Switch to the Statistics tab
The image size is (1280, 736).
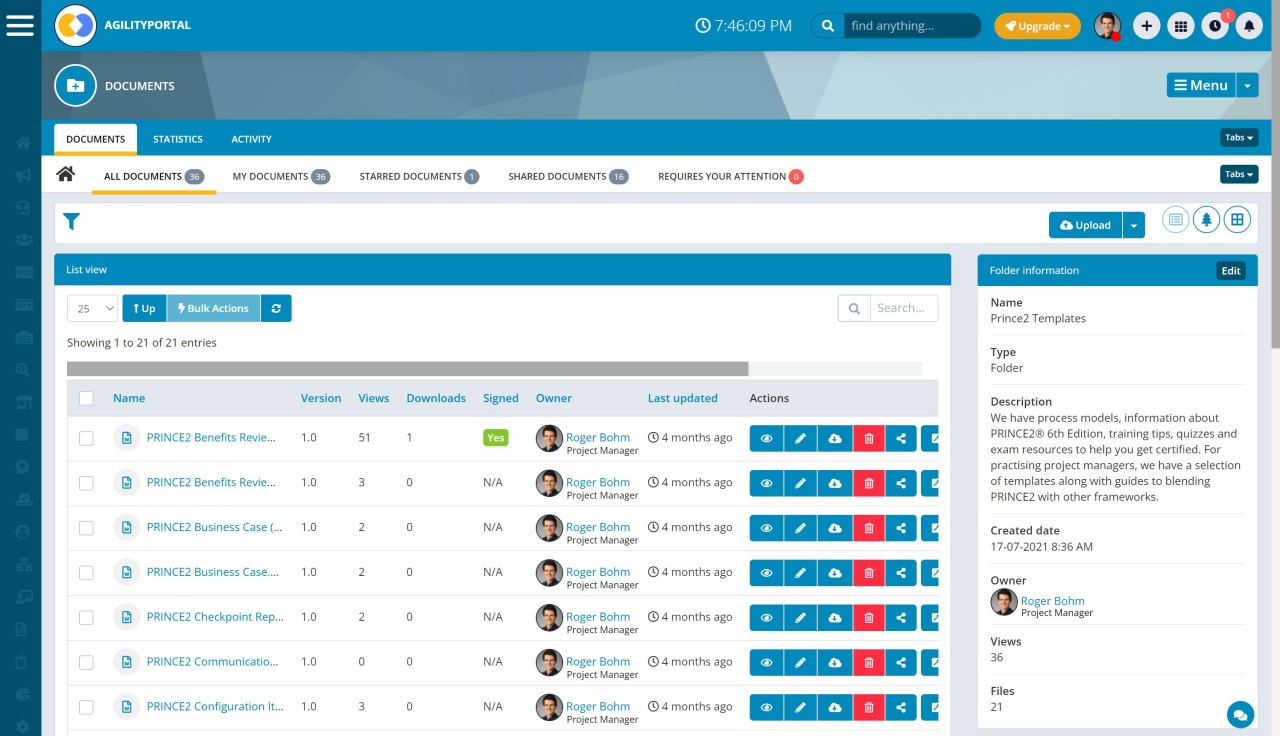[x=177, y=139]
